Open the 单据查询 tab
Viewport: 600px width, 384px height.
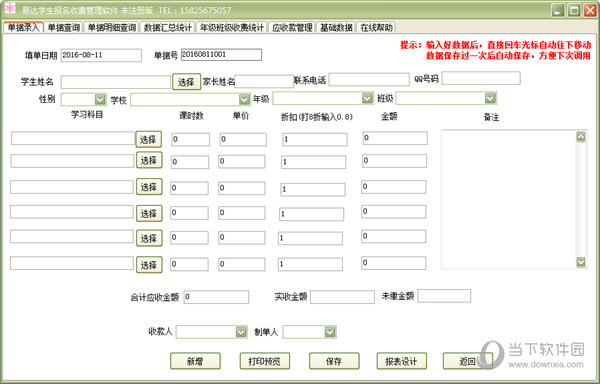64,27
